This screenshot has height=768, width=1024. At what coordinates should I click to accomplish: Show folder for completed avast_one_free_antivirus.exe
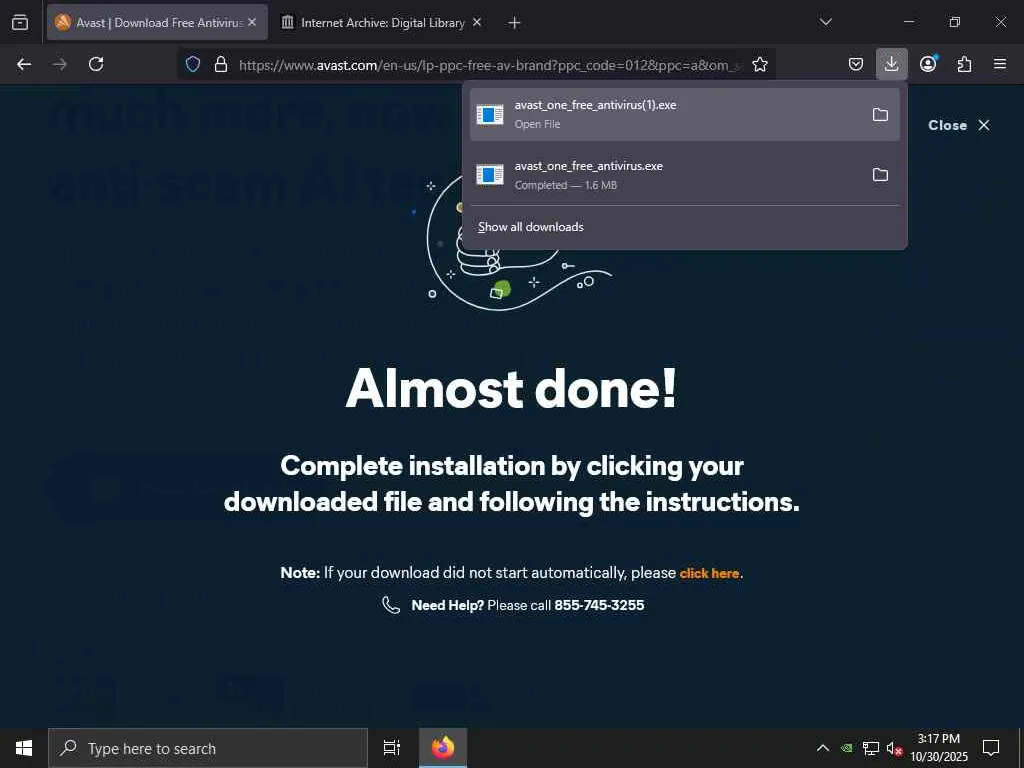[x=880, y=175]
